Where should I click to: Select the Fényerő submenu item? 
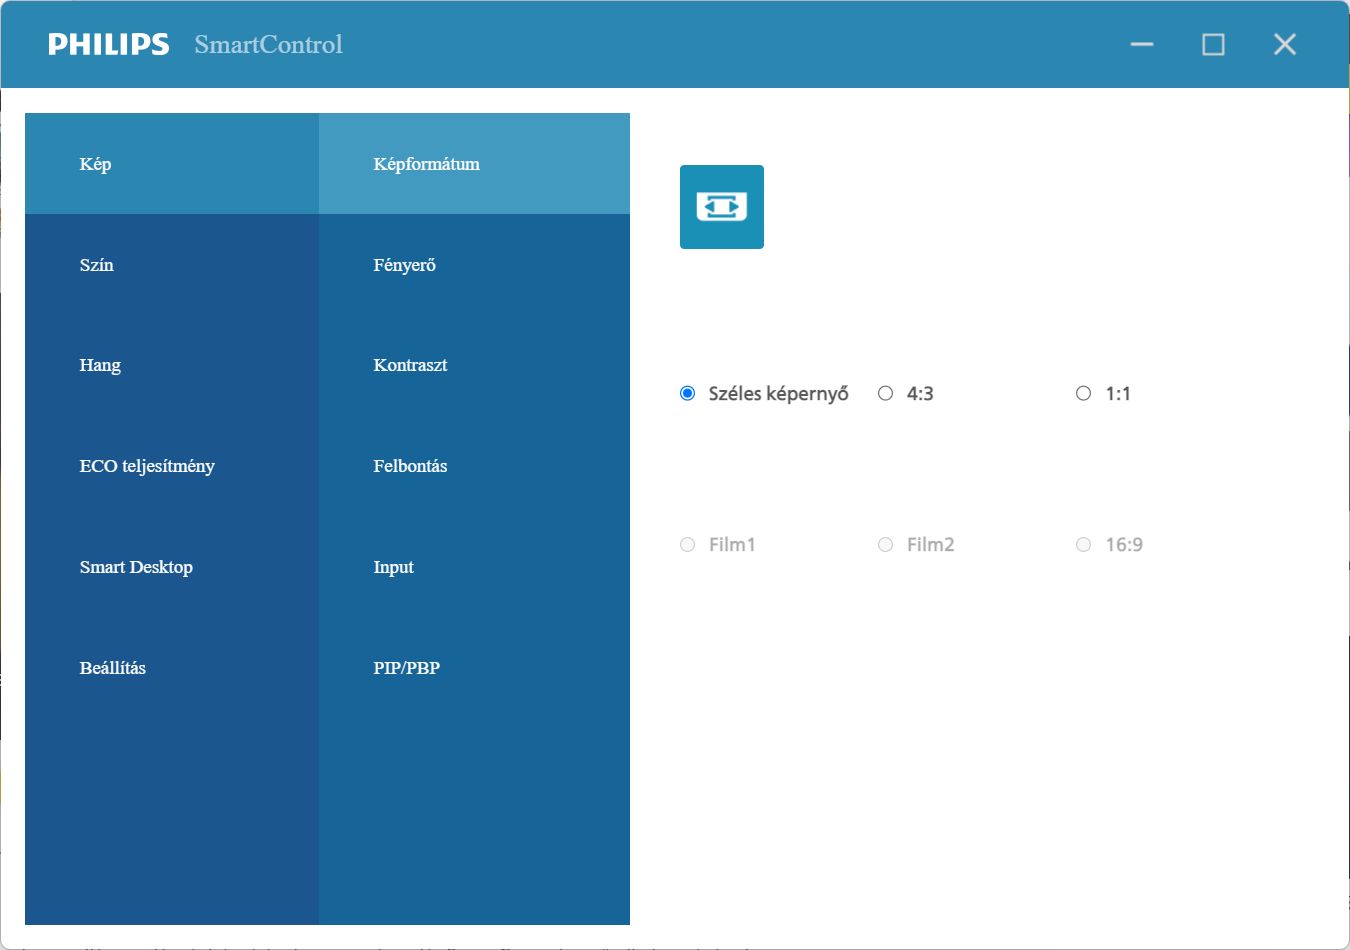[474, 265]
